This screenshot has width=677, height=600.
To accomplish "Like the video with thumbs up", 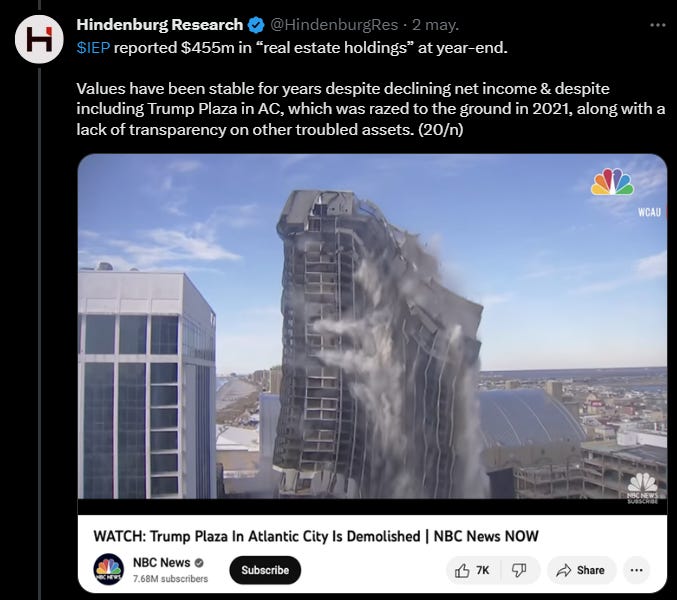I will 472,571.
